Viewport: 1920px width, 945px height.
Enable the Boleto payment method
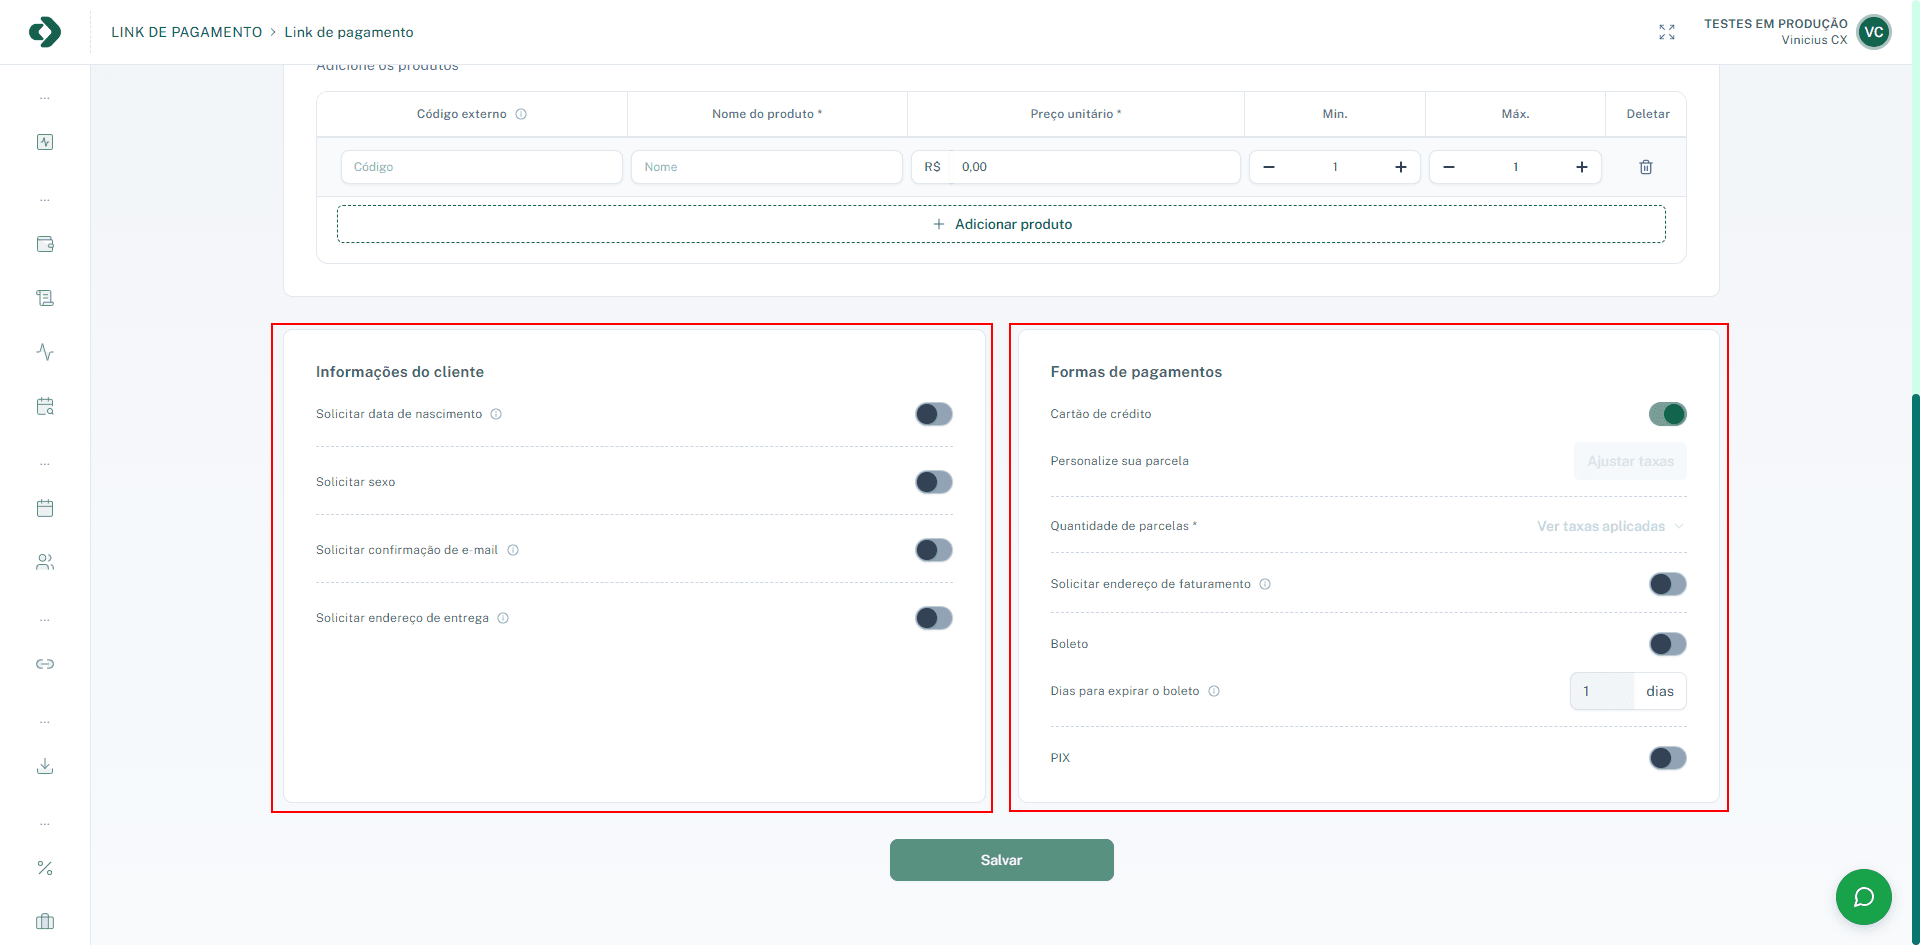point(1667,643)
